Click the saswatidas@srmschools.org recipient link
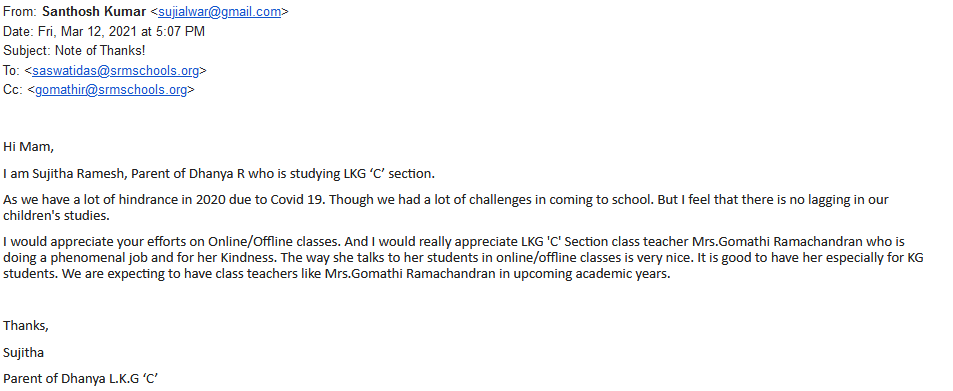The width and height of the screenshot is (953, 391). pos(115,71)
